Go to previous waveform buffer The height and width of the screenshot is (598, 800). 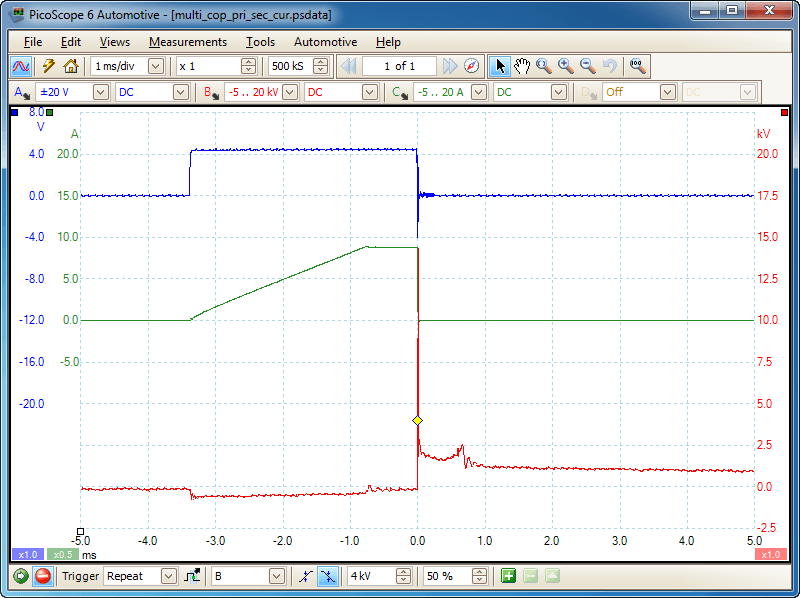click(x=348, y=66)
